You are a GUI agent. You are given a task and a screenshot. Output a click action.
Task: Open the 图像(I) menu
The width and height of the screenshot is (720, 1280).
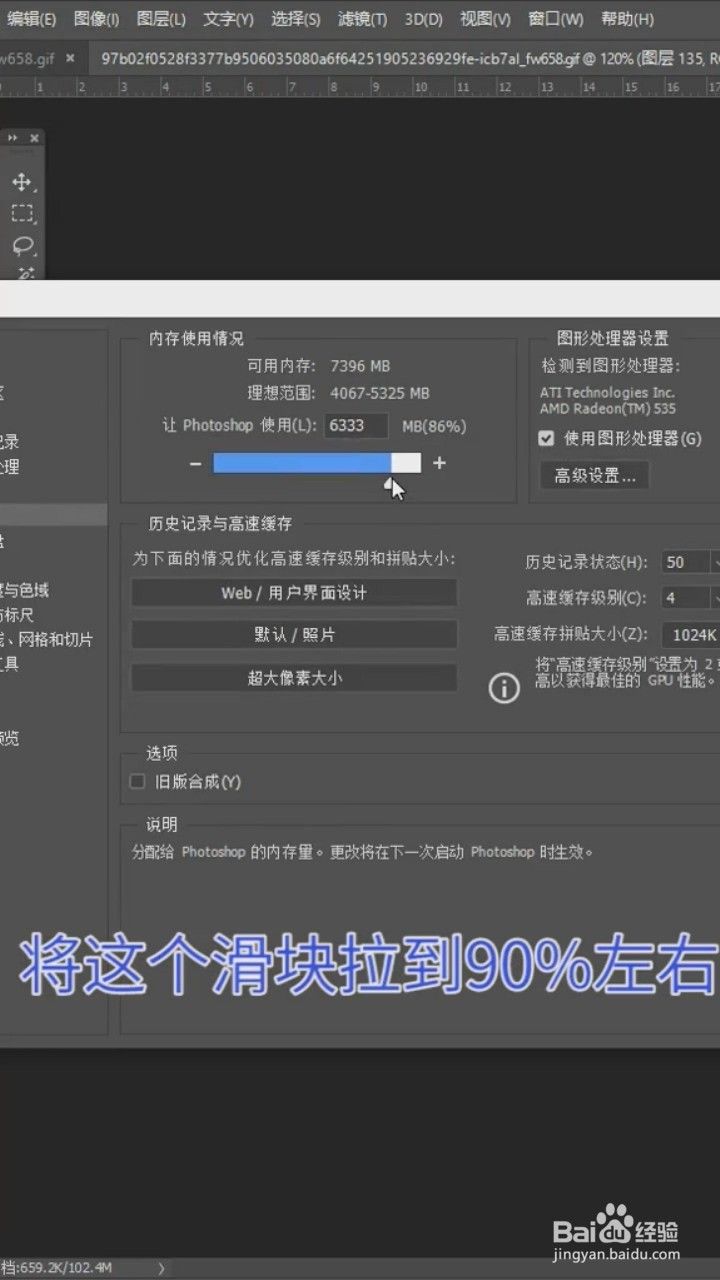[x=96, y=19]
